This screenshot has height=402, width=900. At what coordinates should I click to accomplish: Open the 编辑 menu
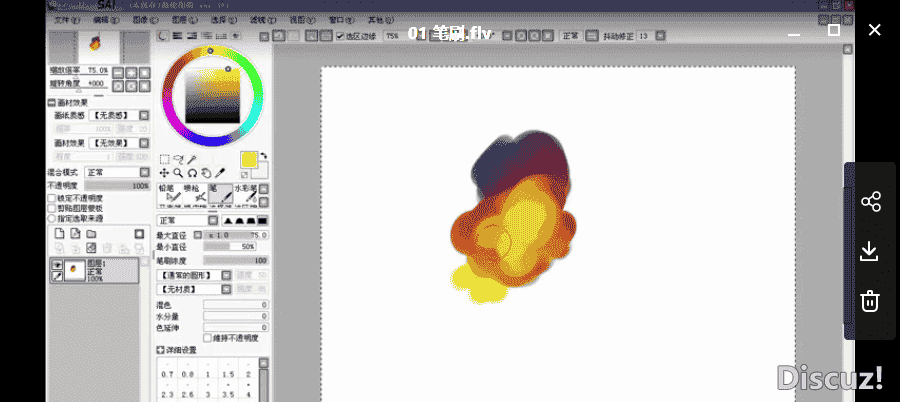pyautogui.click(x=106, y=20)
